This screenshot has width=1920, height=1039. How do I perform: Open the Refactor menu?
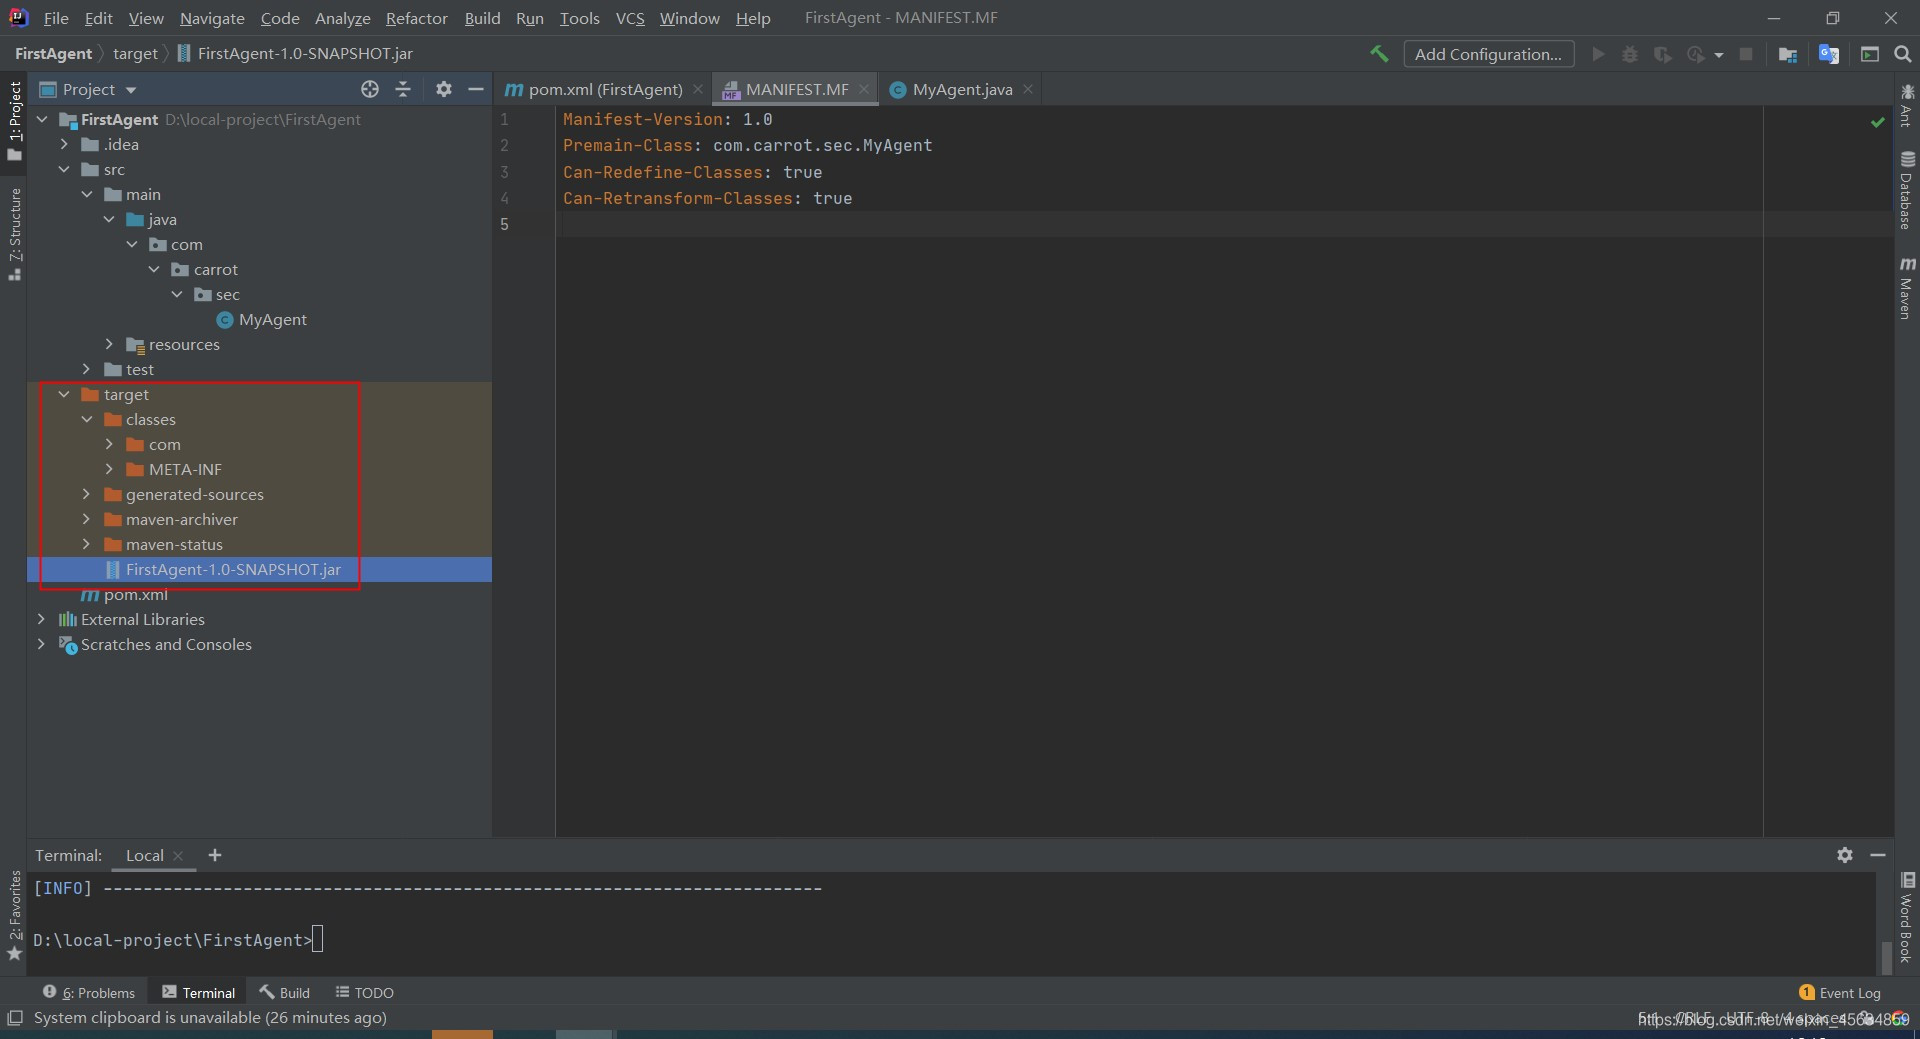(x=417, y=18)
